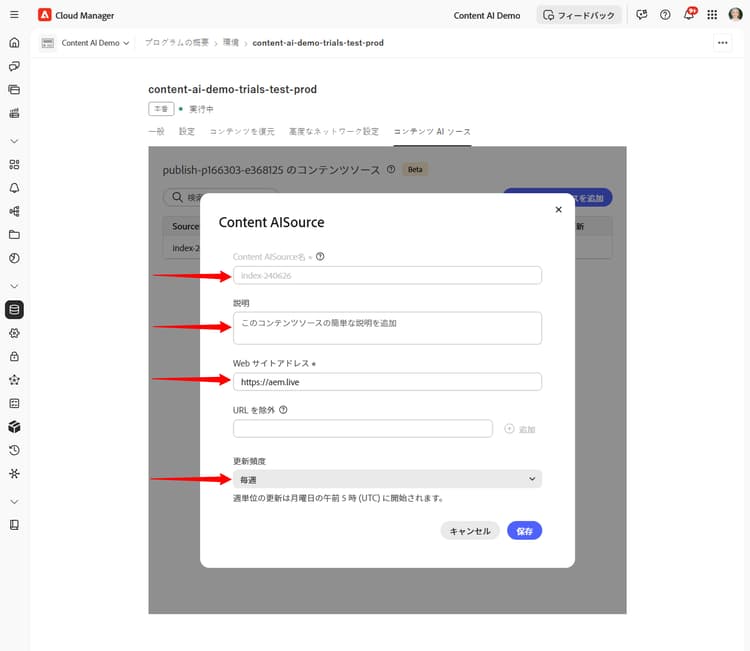Open the 3D cube package sidebar icon
Image resolution: width=750 pixels, height=651 pixels.
[x=14, y=427]
